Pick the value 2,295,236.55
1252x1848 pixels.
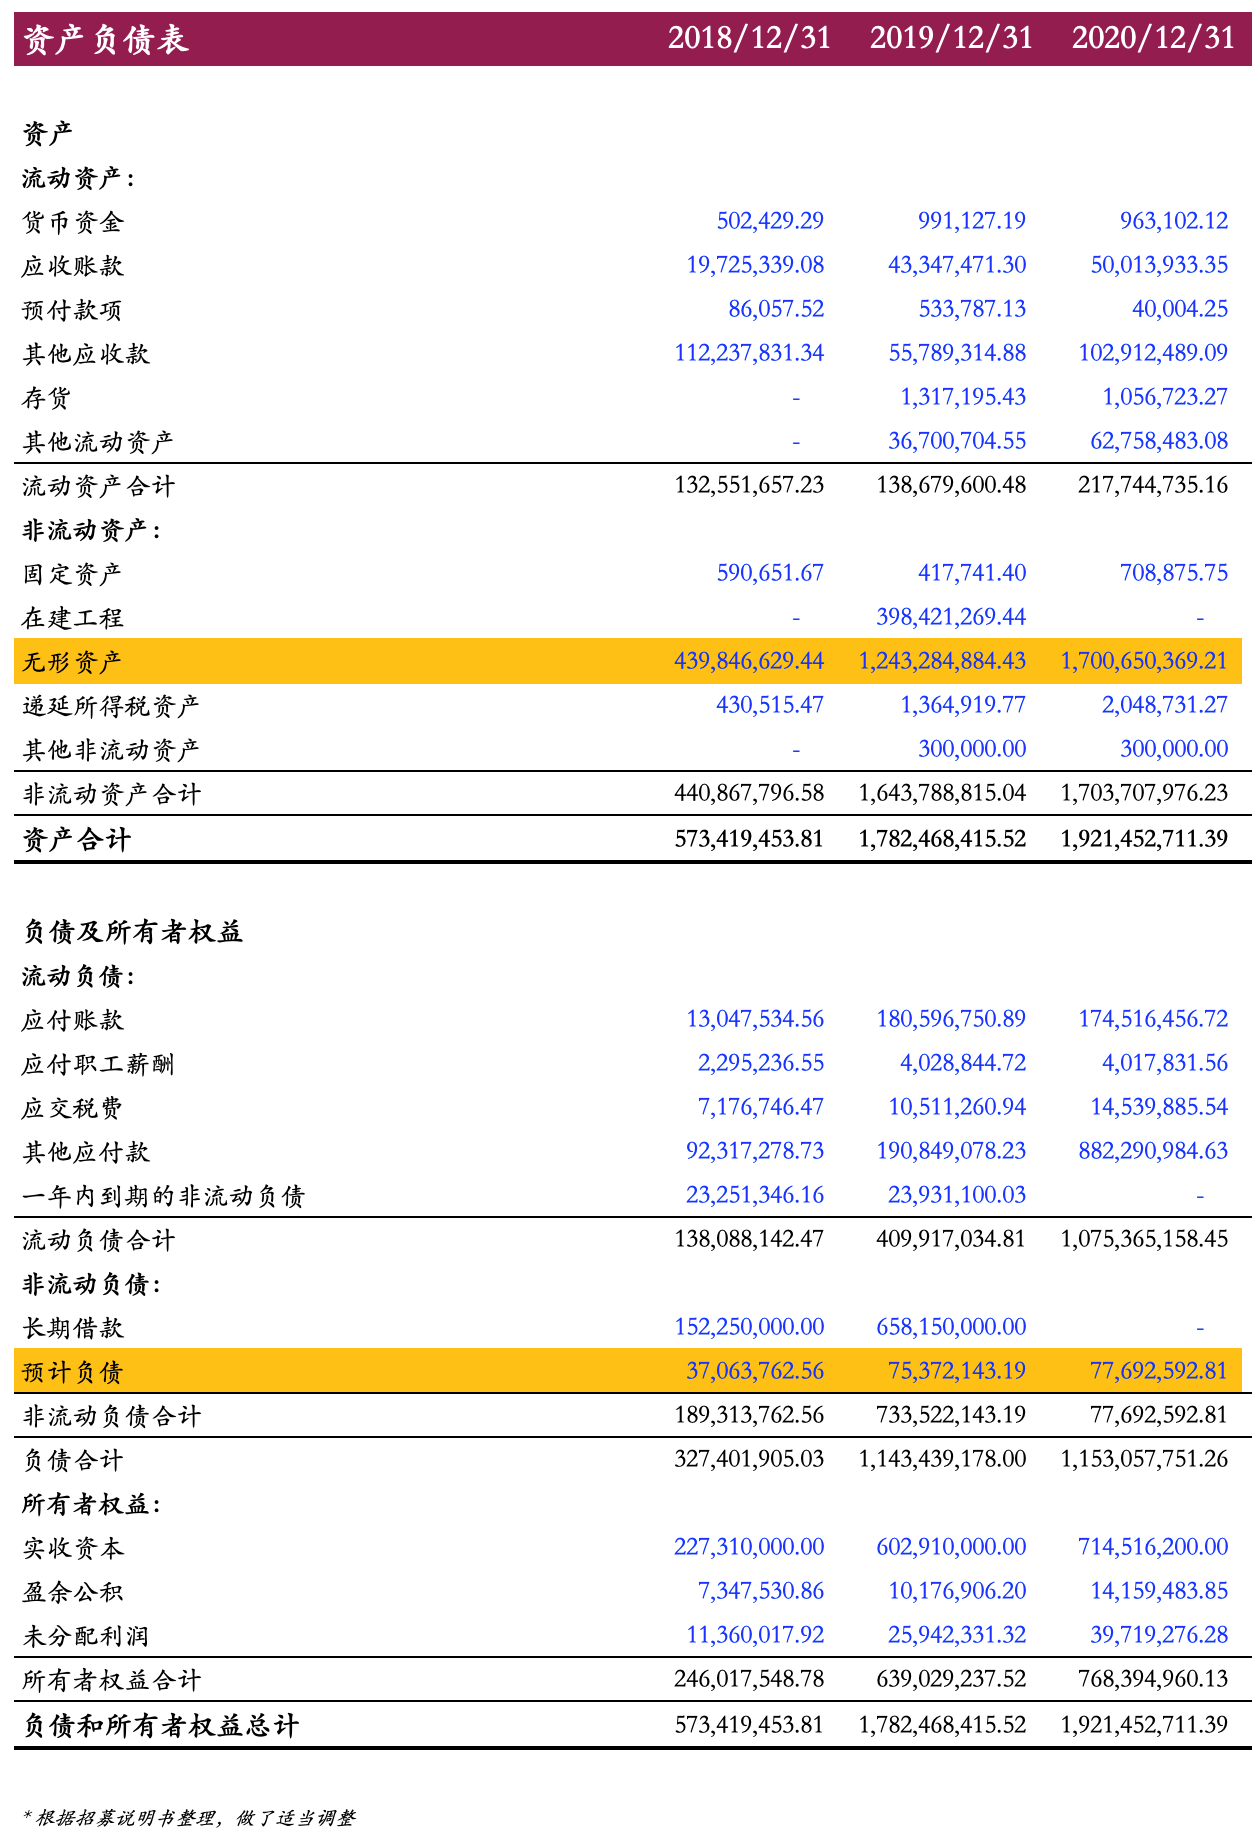coord(761,1063)
